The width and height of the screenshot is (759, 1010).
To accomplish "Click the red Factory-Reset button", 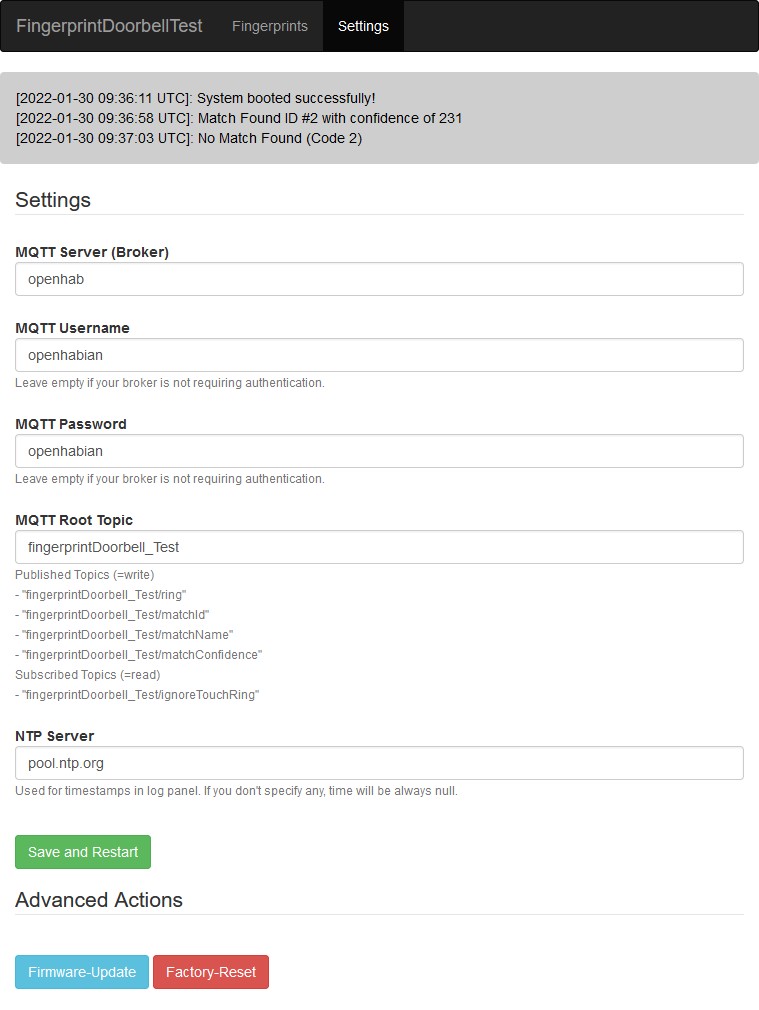I will (x=211, y=972).
